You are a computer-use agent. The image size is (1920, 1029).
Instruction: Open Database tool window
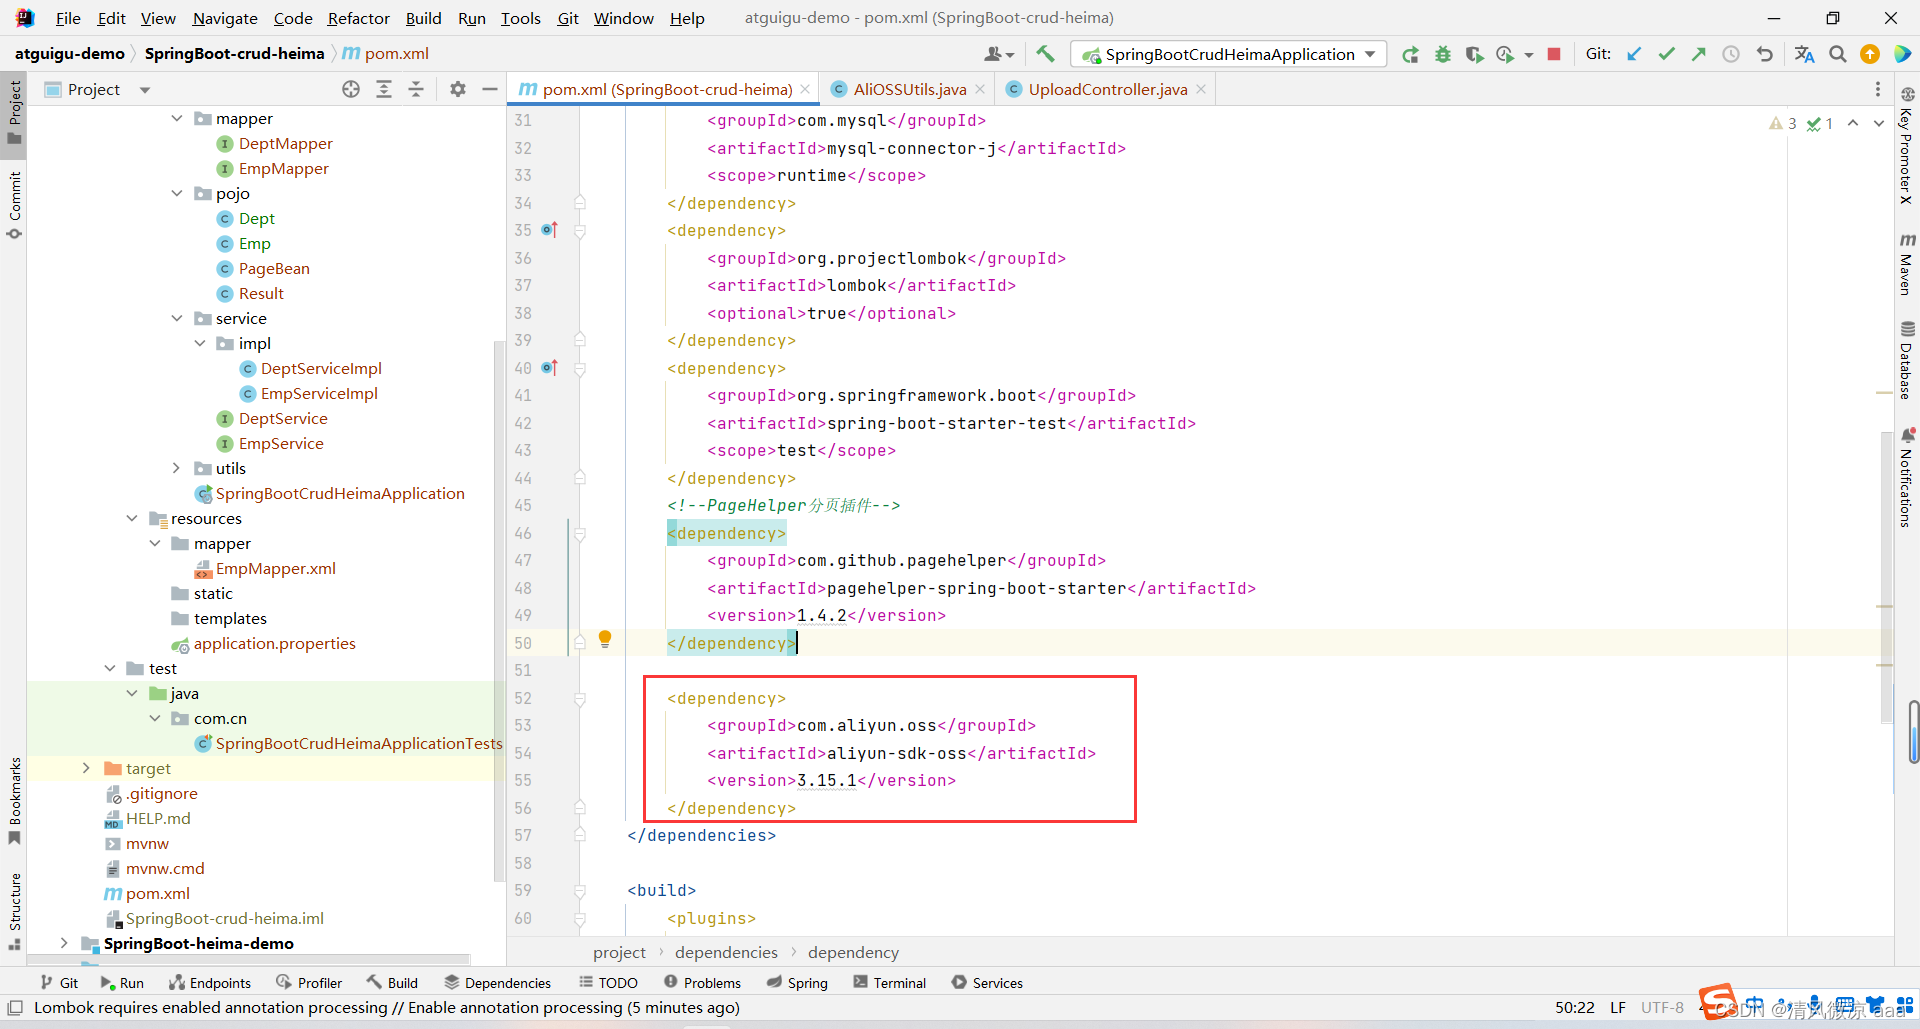click(1907, 360)
